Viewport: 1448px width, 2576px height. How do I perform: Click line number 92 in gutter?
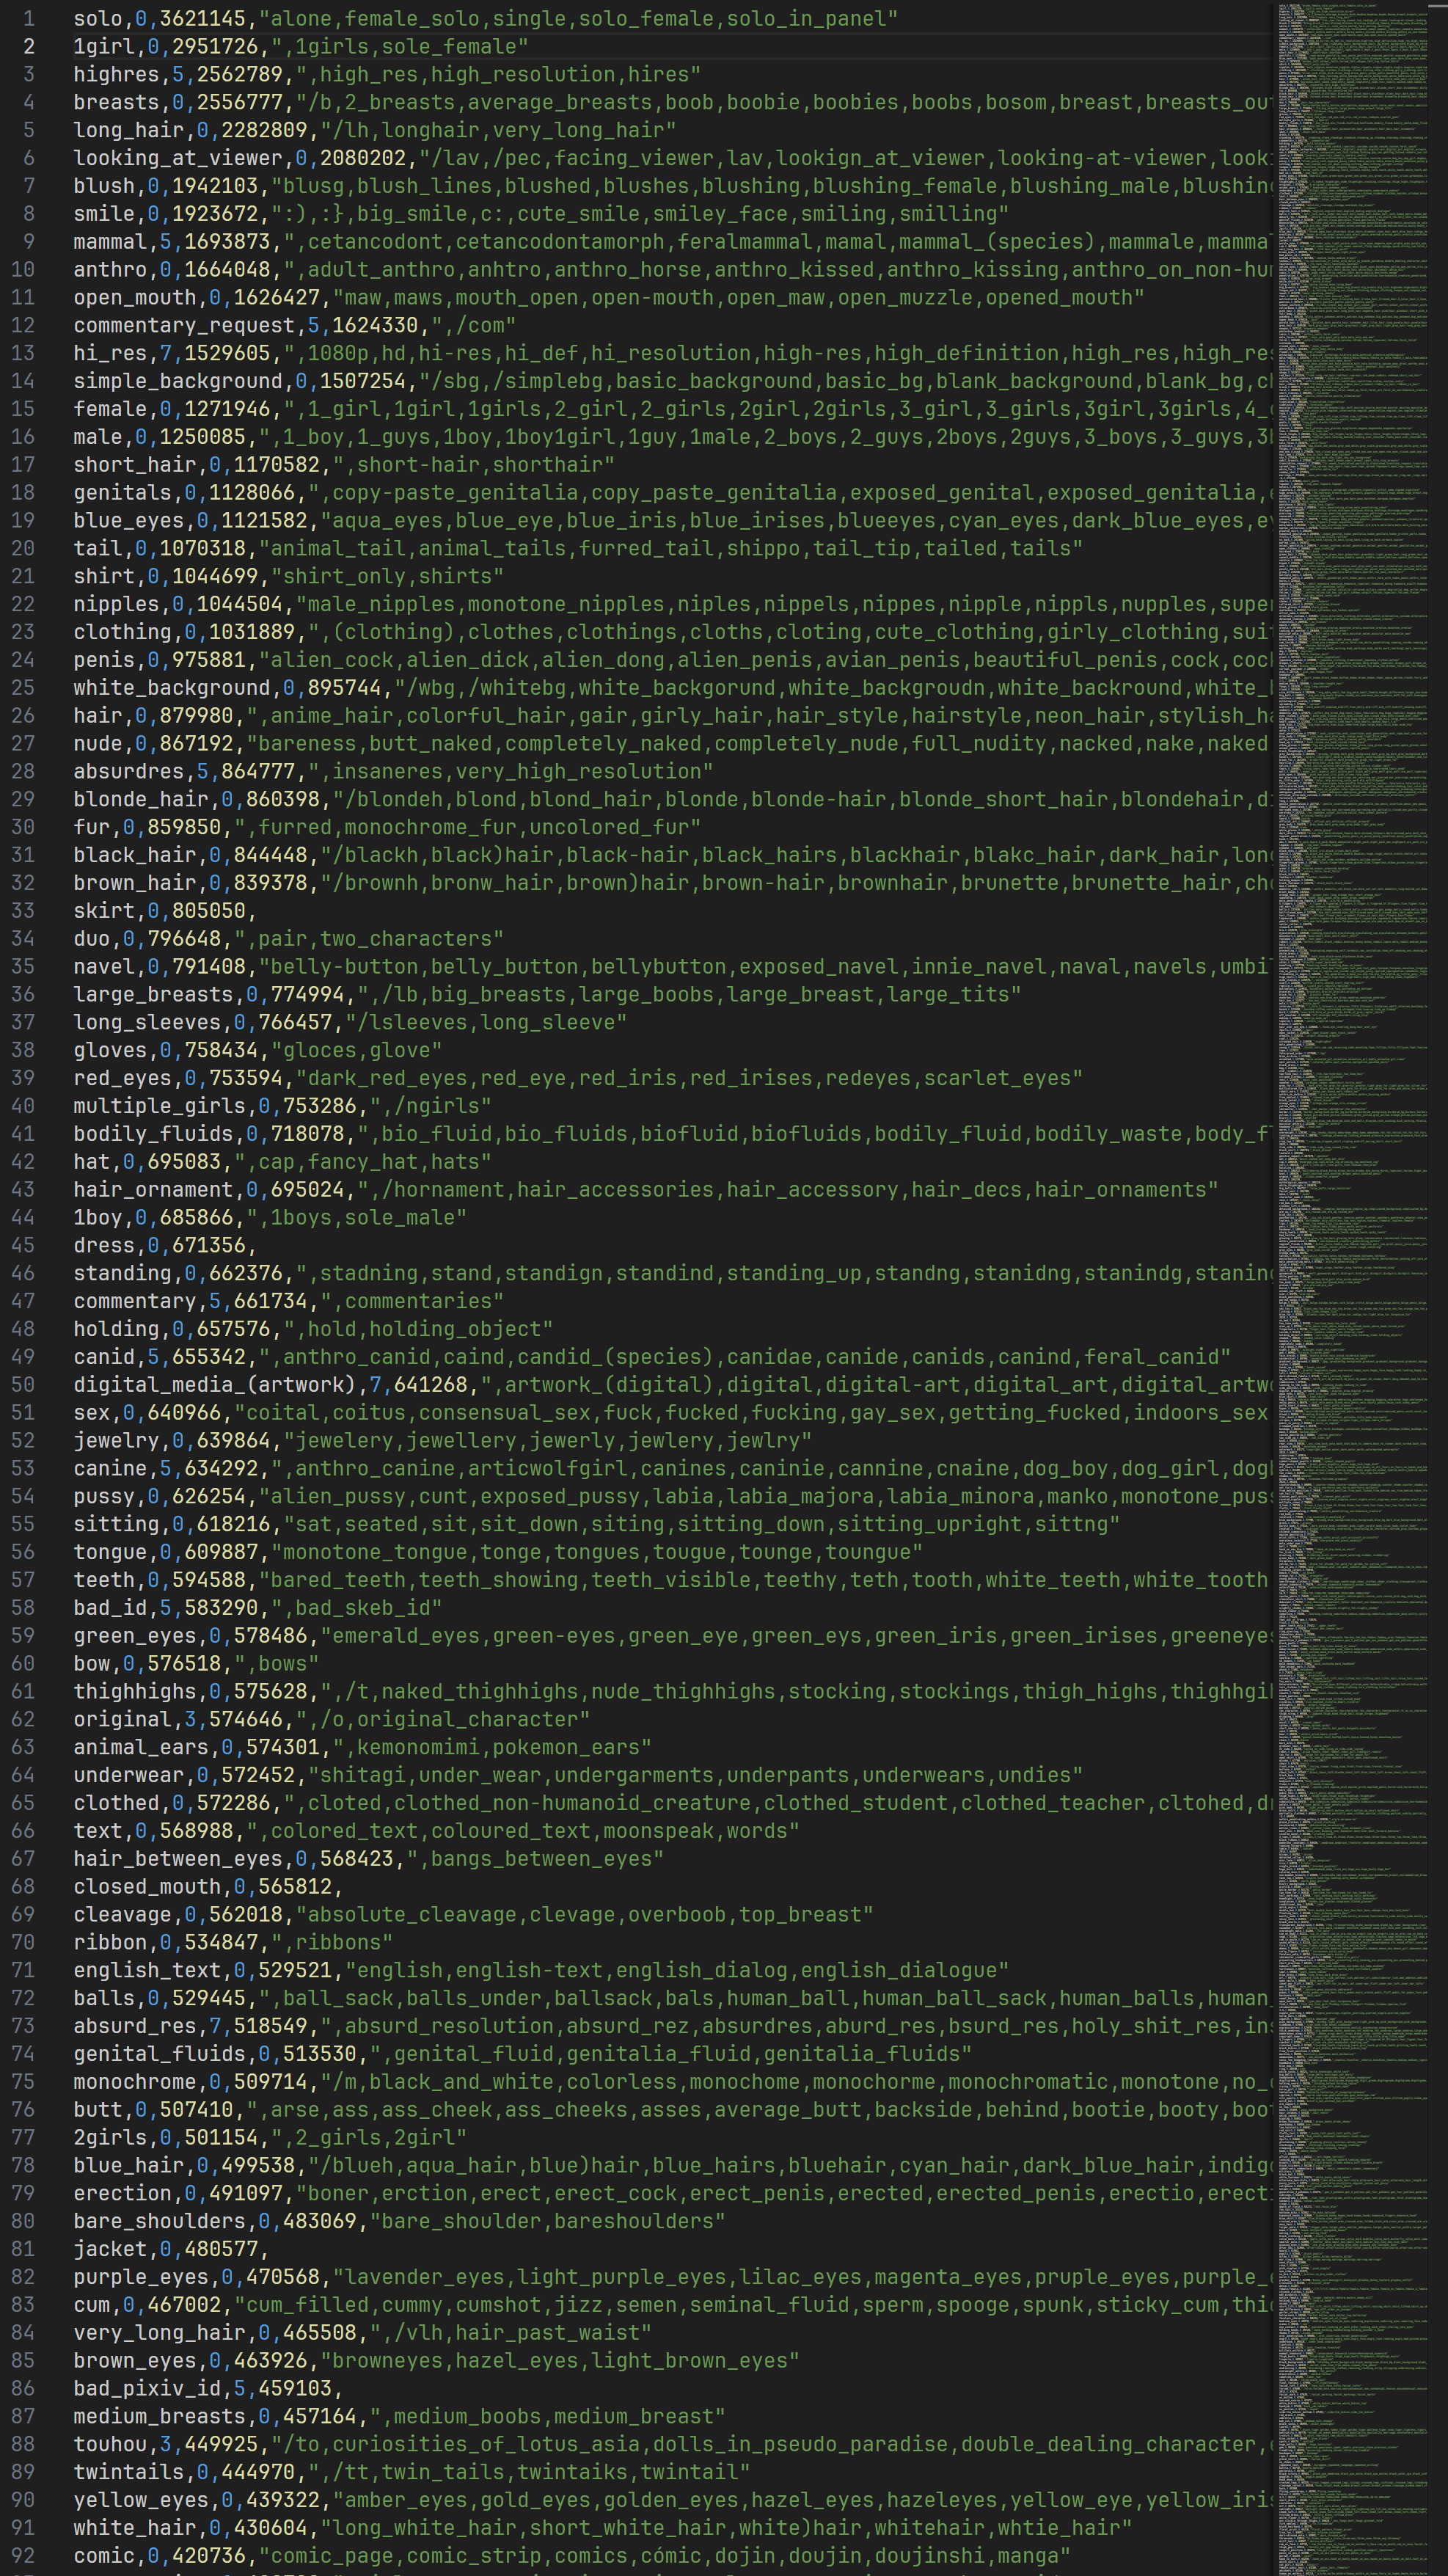[23, 2555]
